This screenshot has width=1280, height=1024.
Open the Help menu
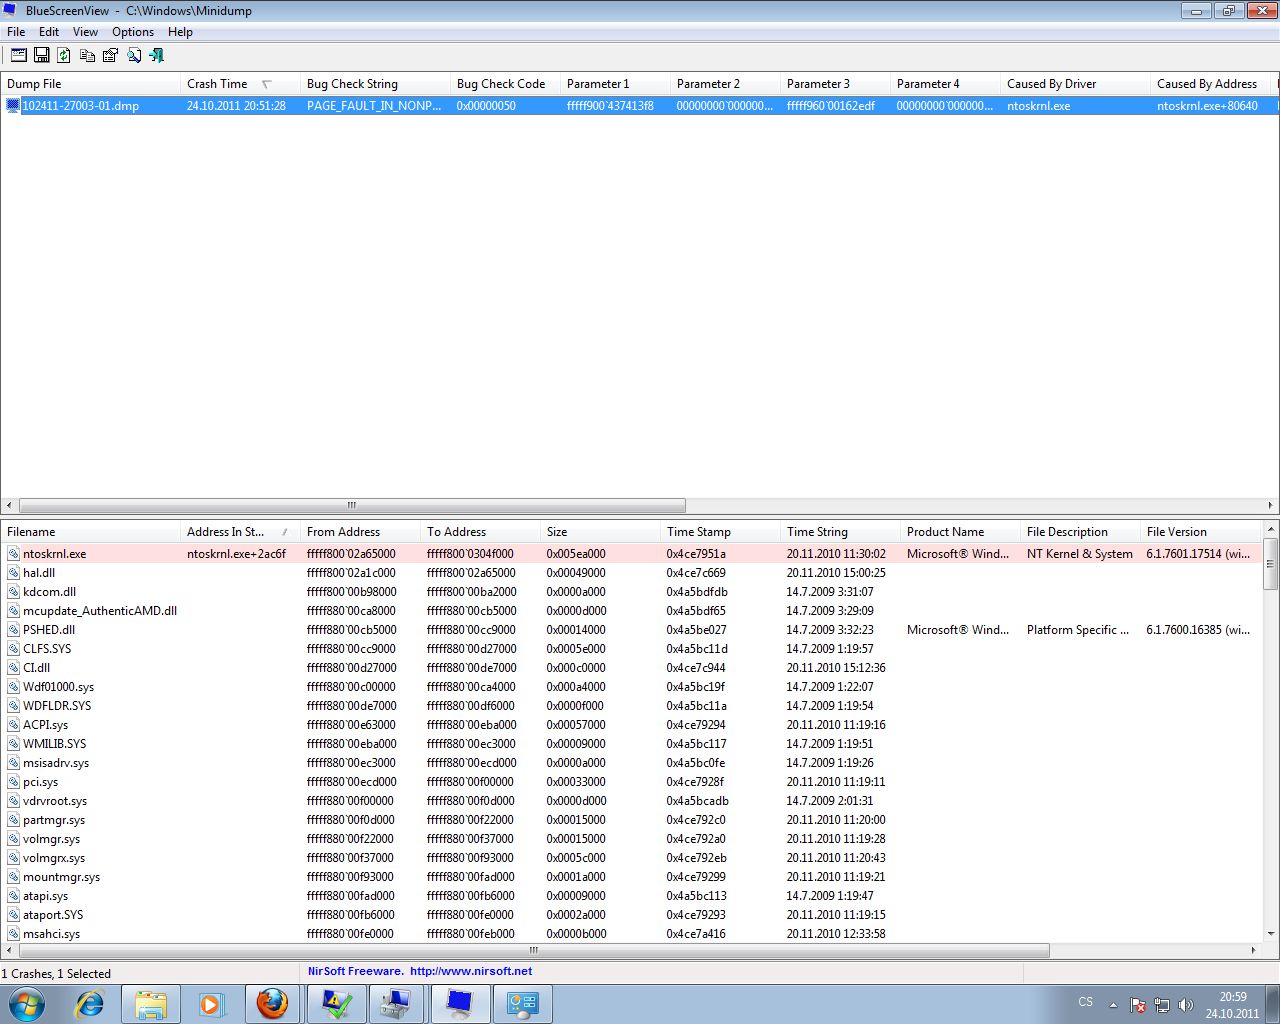tap(180, 32)
